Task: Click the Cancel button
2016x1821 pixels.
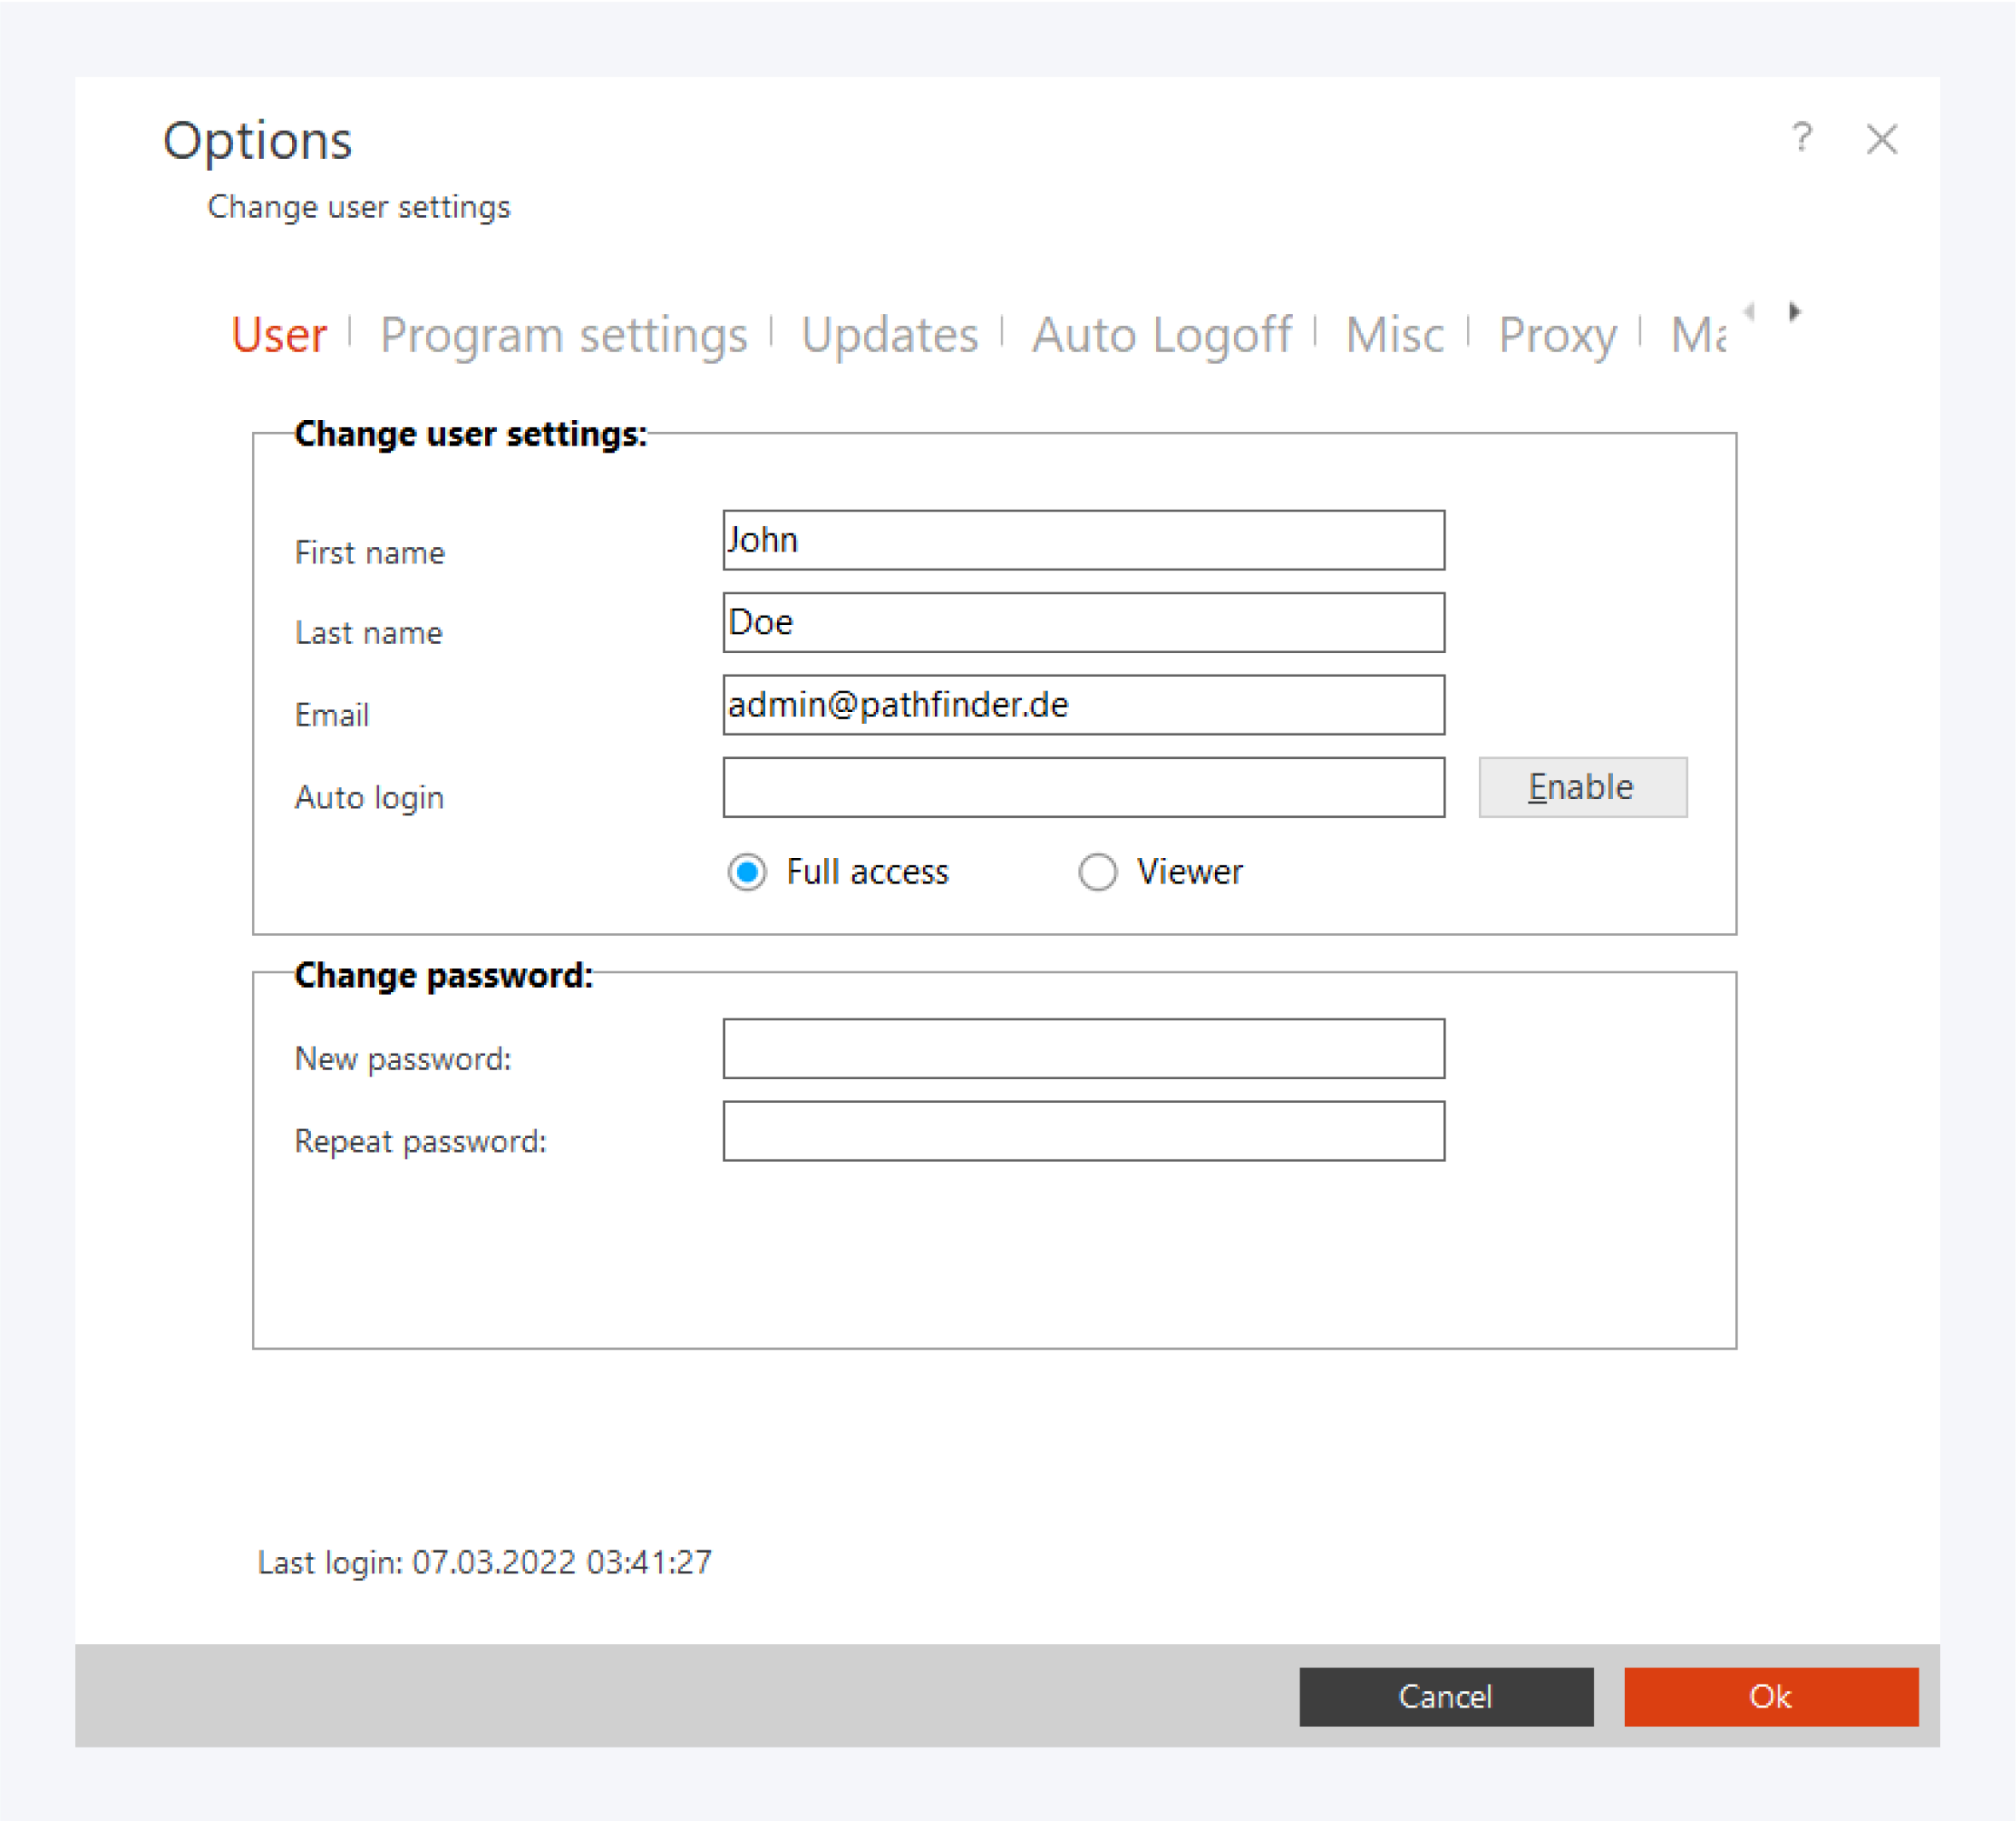Action: click(x=1445, y=1696)
